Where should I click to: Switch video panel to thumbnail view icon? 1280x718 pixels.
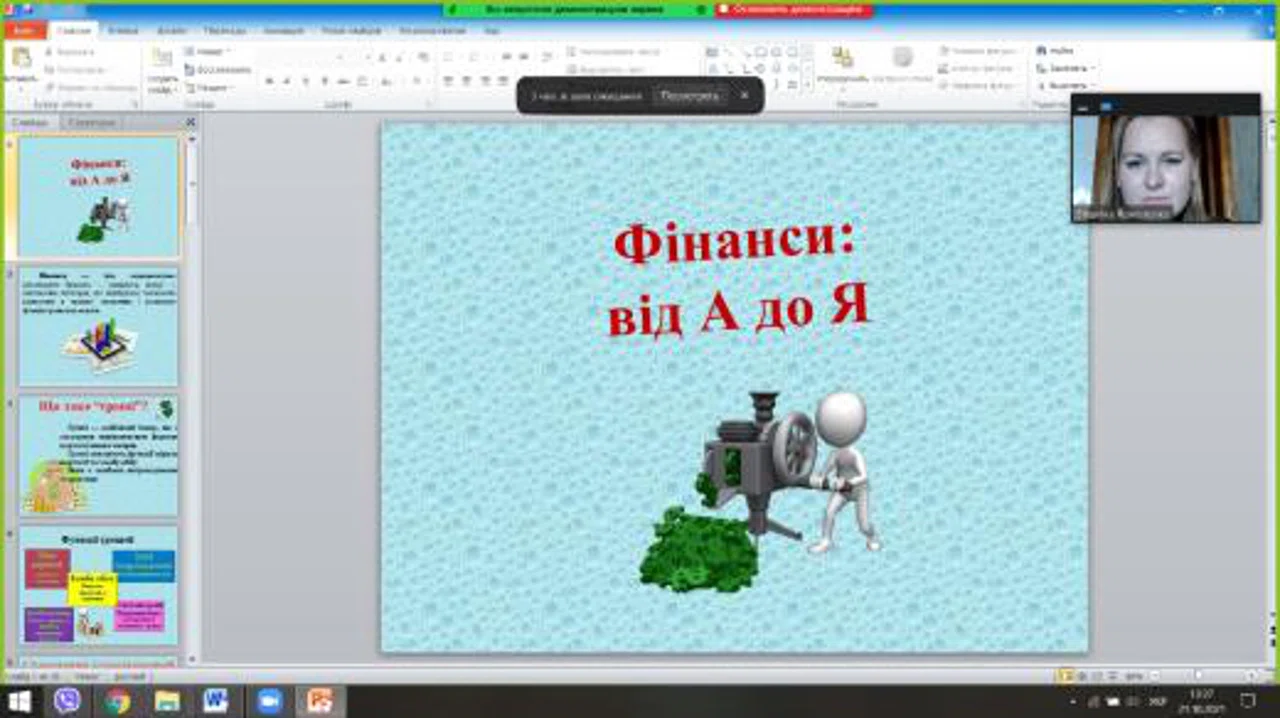click(1106, 106)
